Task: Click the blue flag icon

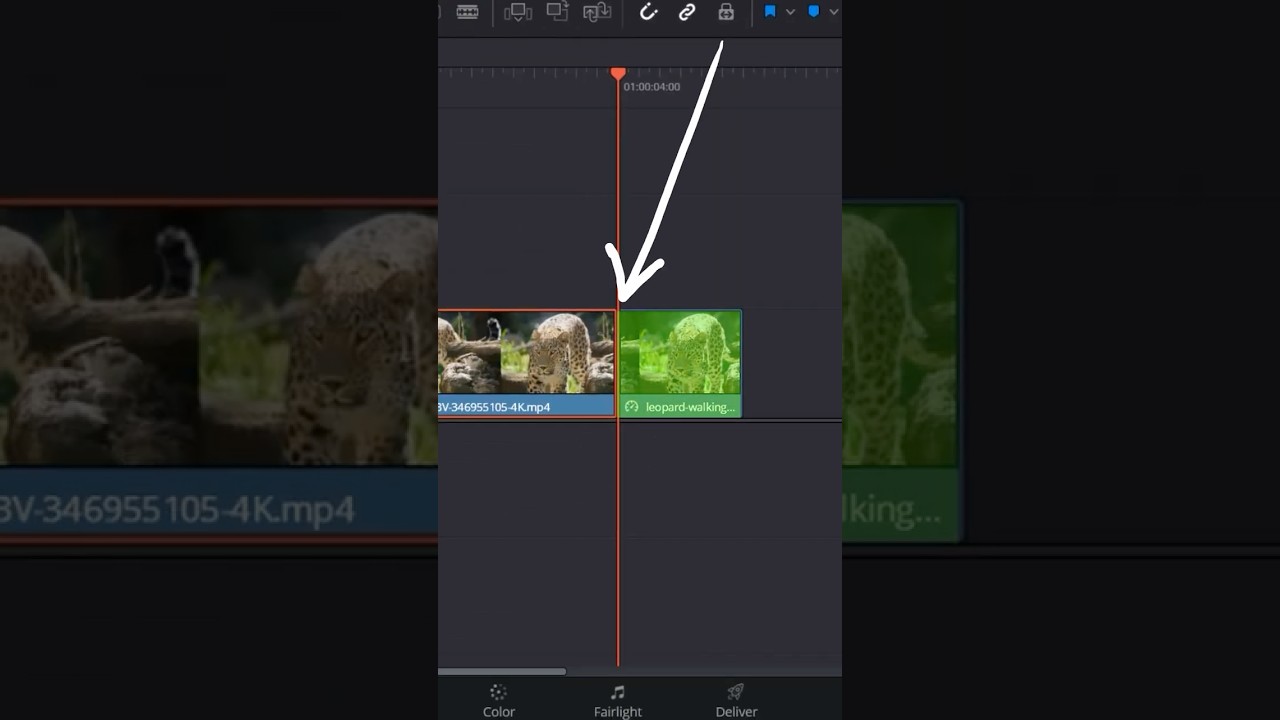Action: 770,12
